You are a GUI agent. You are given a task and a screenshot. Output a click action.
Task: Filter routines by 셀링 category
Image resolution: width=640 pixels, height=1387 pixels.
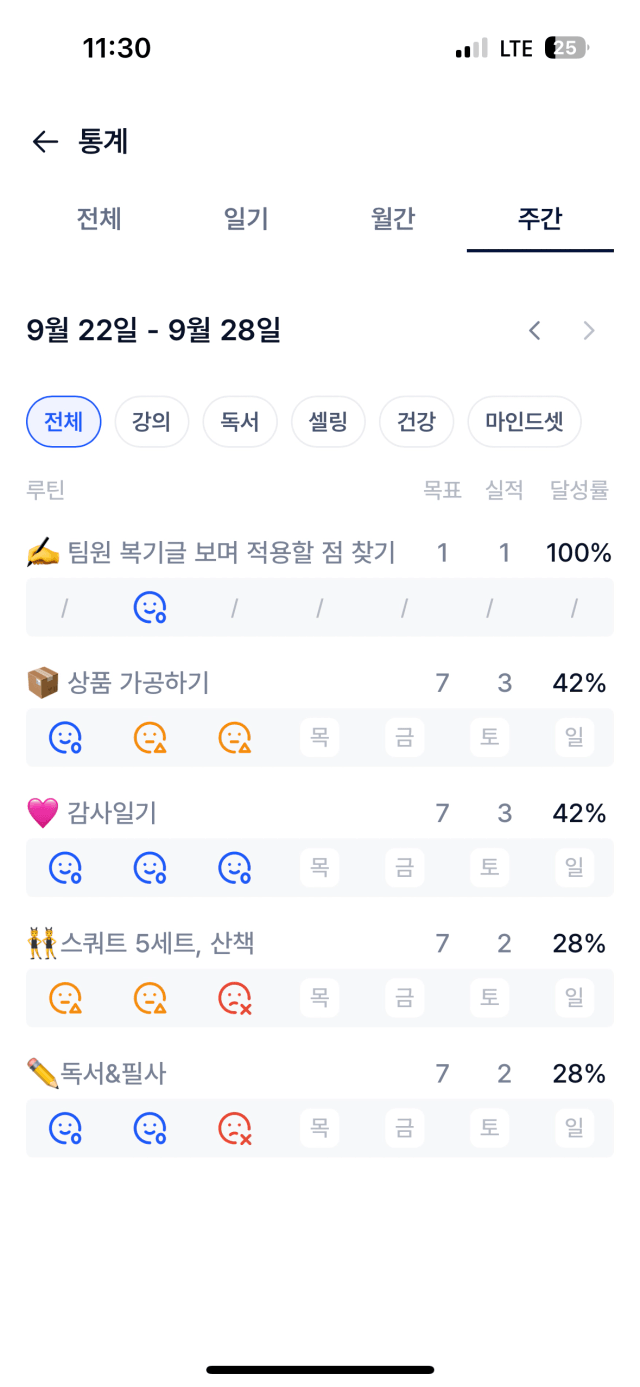pos(328,422)
